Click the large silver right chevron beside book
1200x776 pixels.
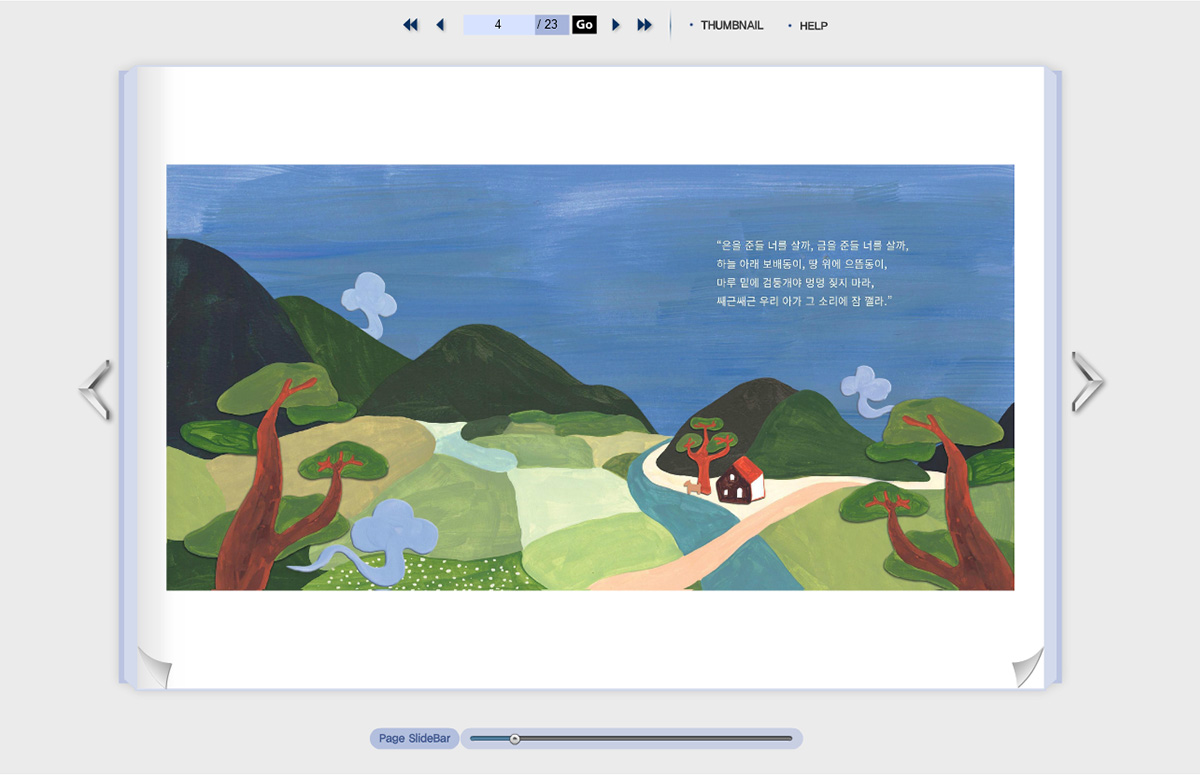click(1087, 381)
